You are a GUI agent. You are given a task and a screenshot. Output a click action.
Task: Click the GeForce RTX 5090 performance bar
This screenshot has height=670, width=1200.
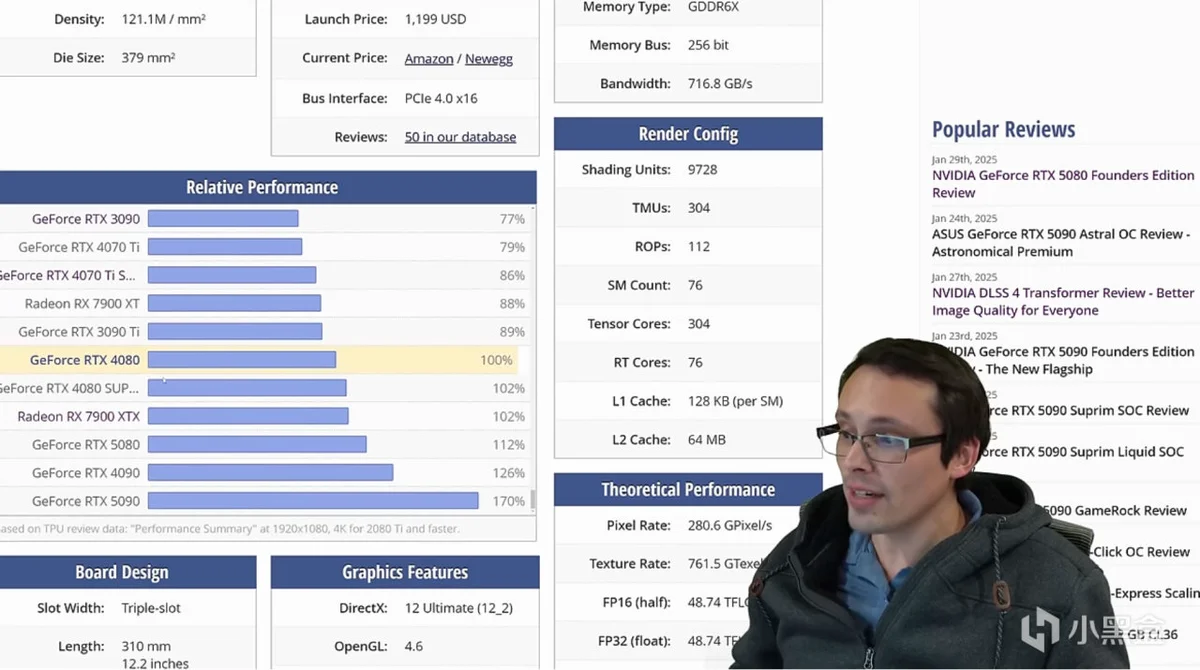313,501
